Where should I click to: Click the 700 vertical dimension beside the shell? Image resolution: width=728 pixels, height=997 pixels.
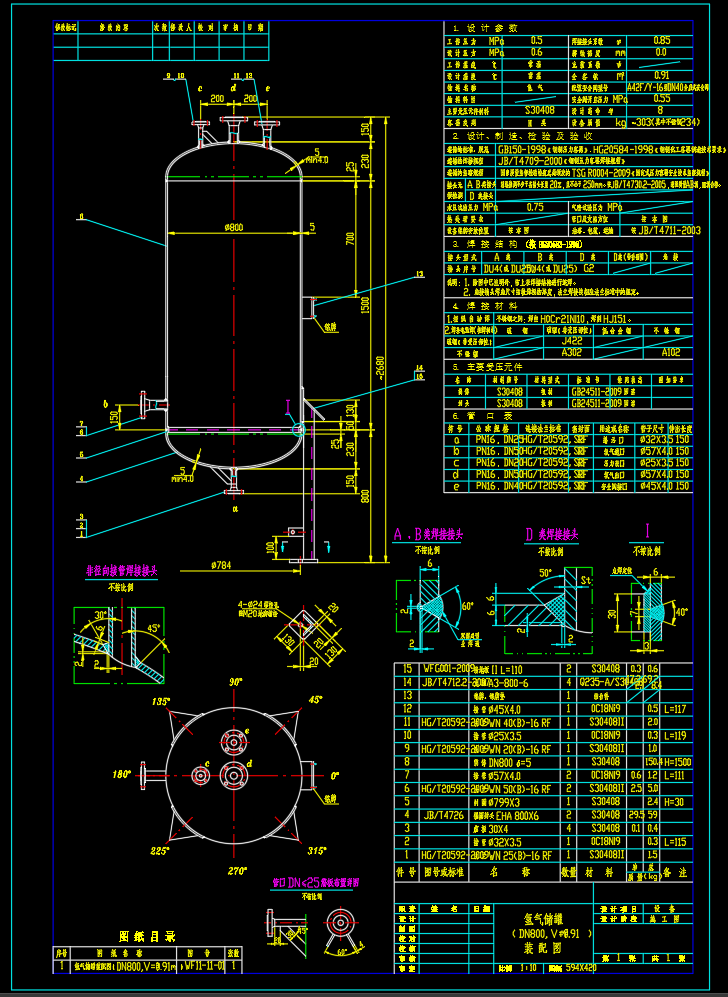(x=350, y=238)
